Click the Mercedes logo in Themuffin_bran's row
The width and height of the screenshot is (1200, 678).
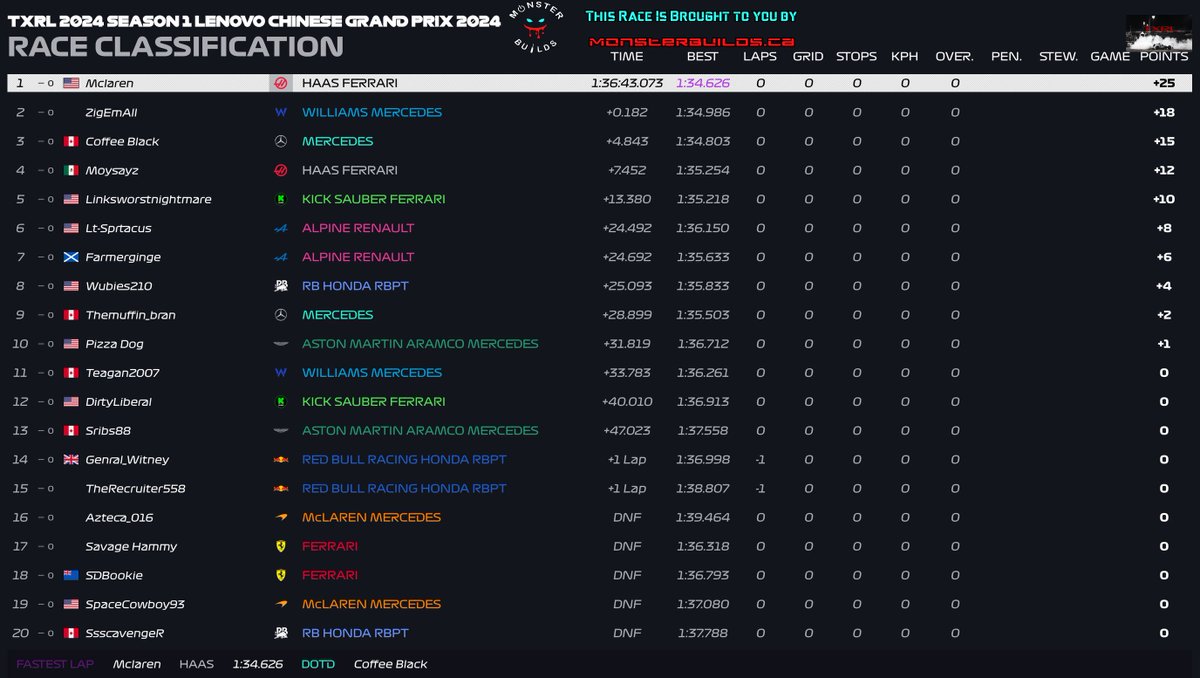click(281, 315)
